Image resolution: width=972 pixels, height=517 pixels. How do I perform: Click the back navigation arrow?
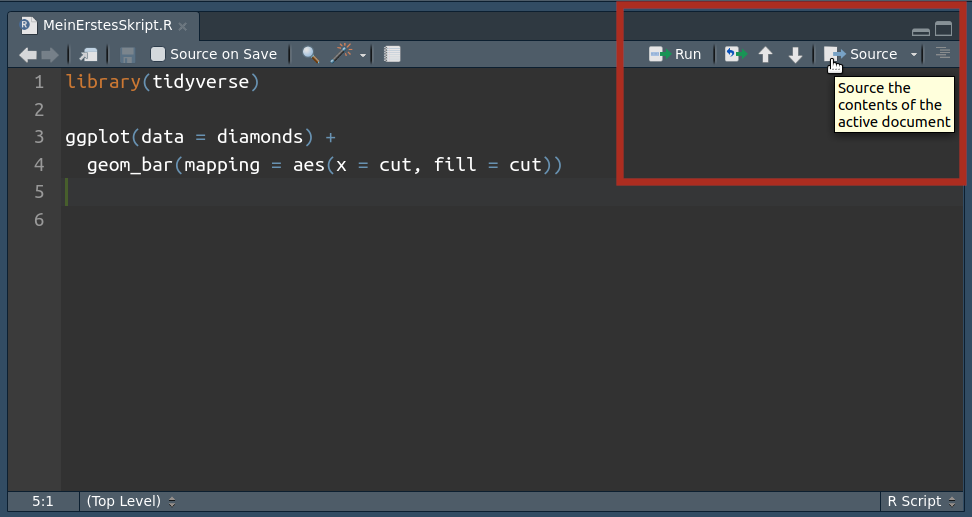tap(27, 55)
